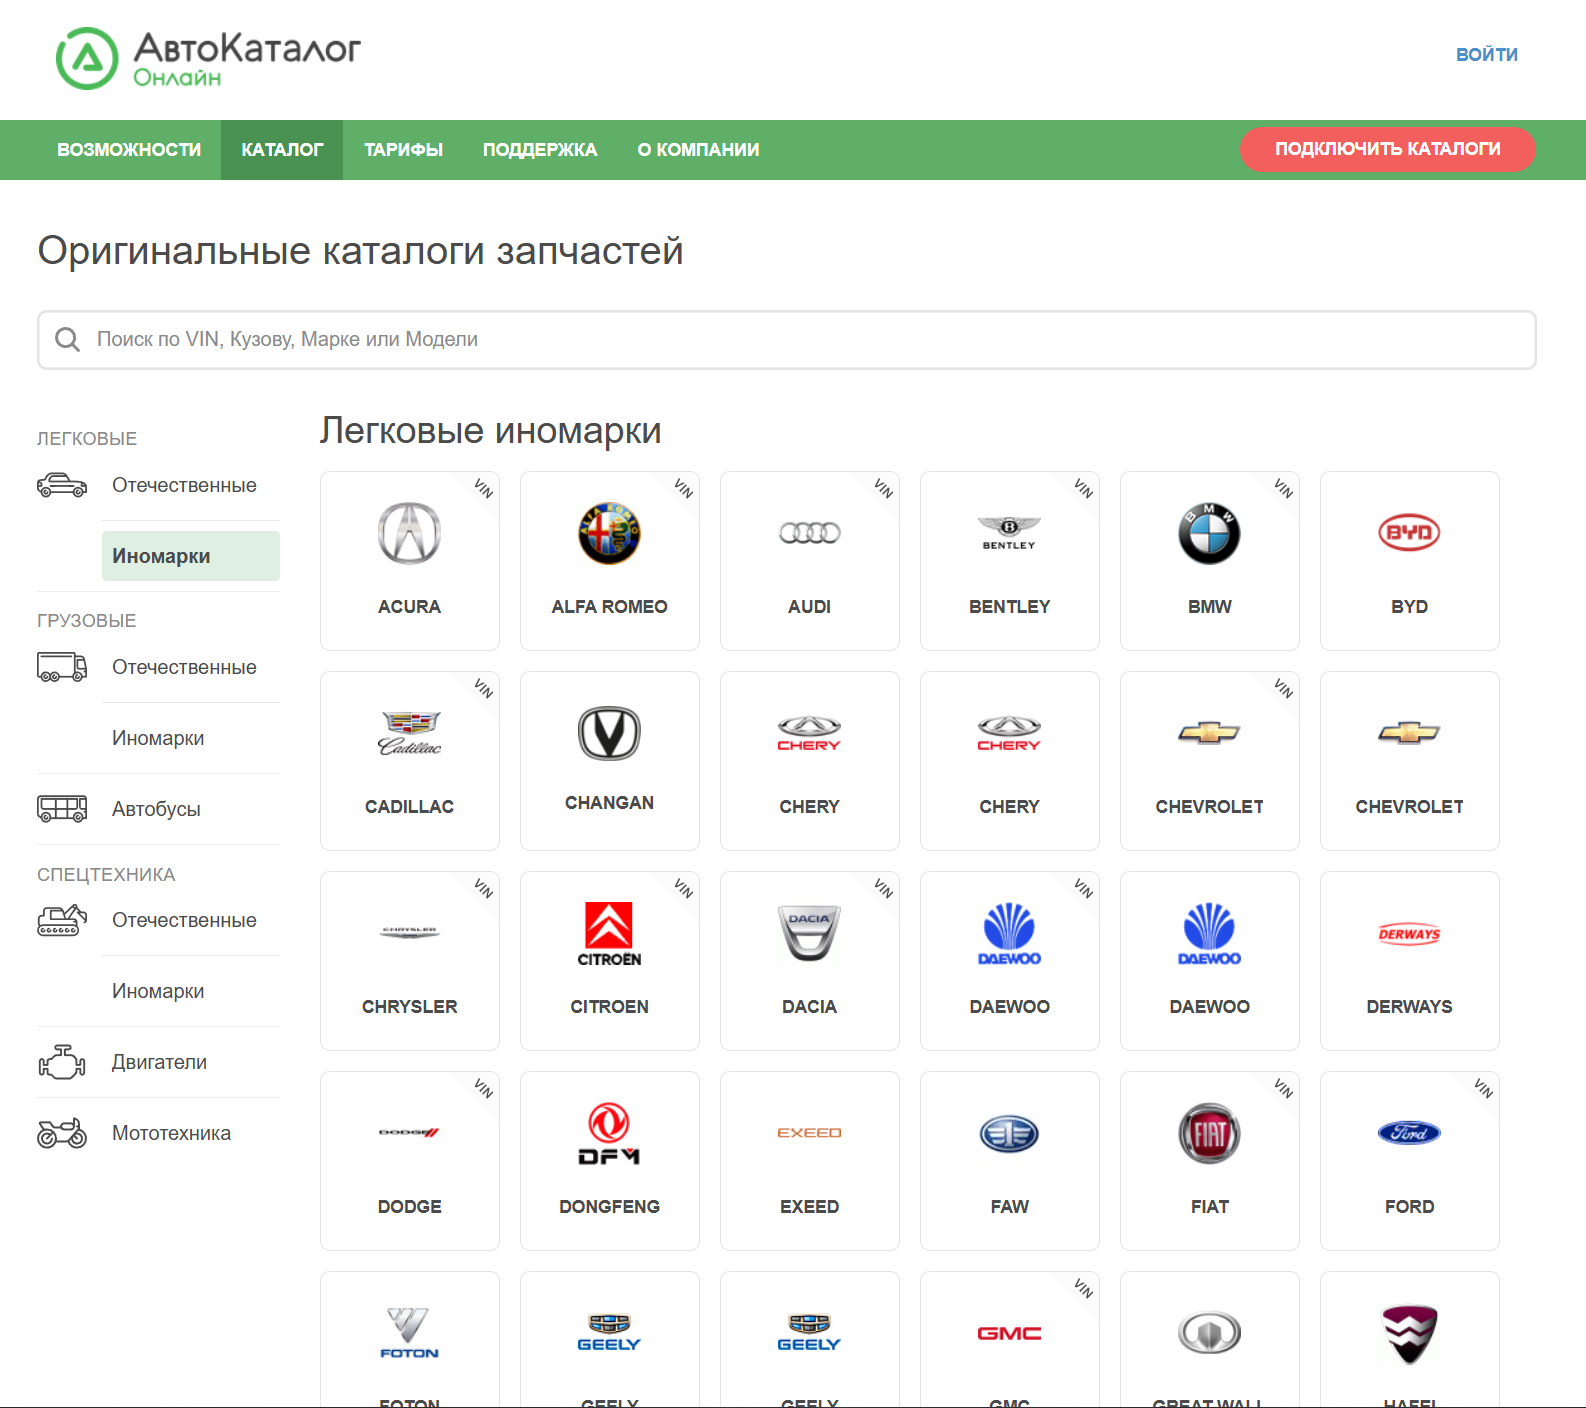Open the Тарифы page

[403, 150]
